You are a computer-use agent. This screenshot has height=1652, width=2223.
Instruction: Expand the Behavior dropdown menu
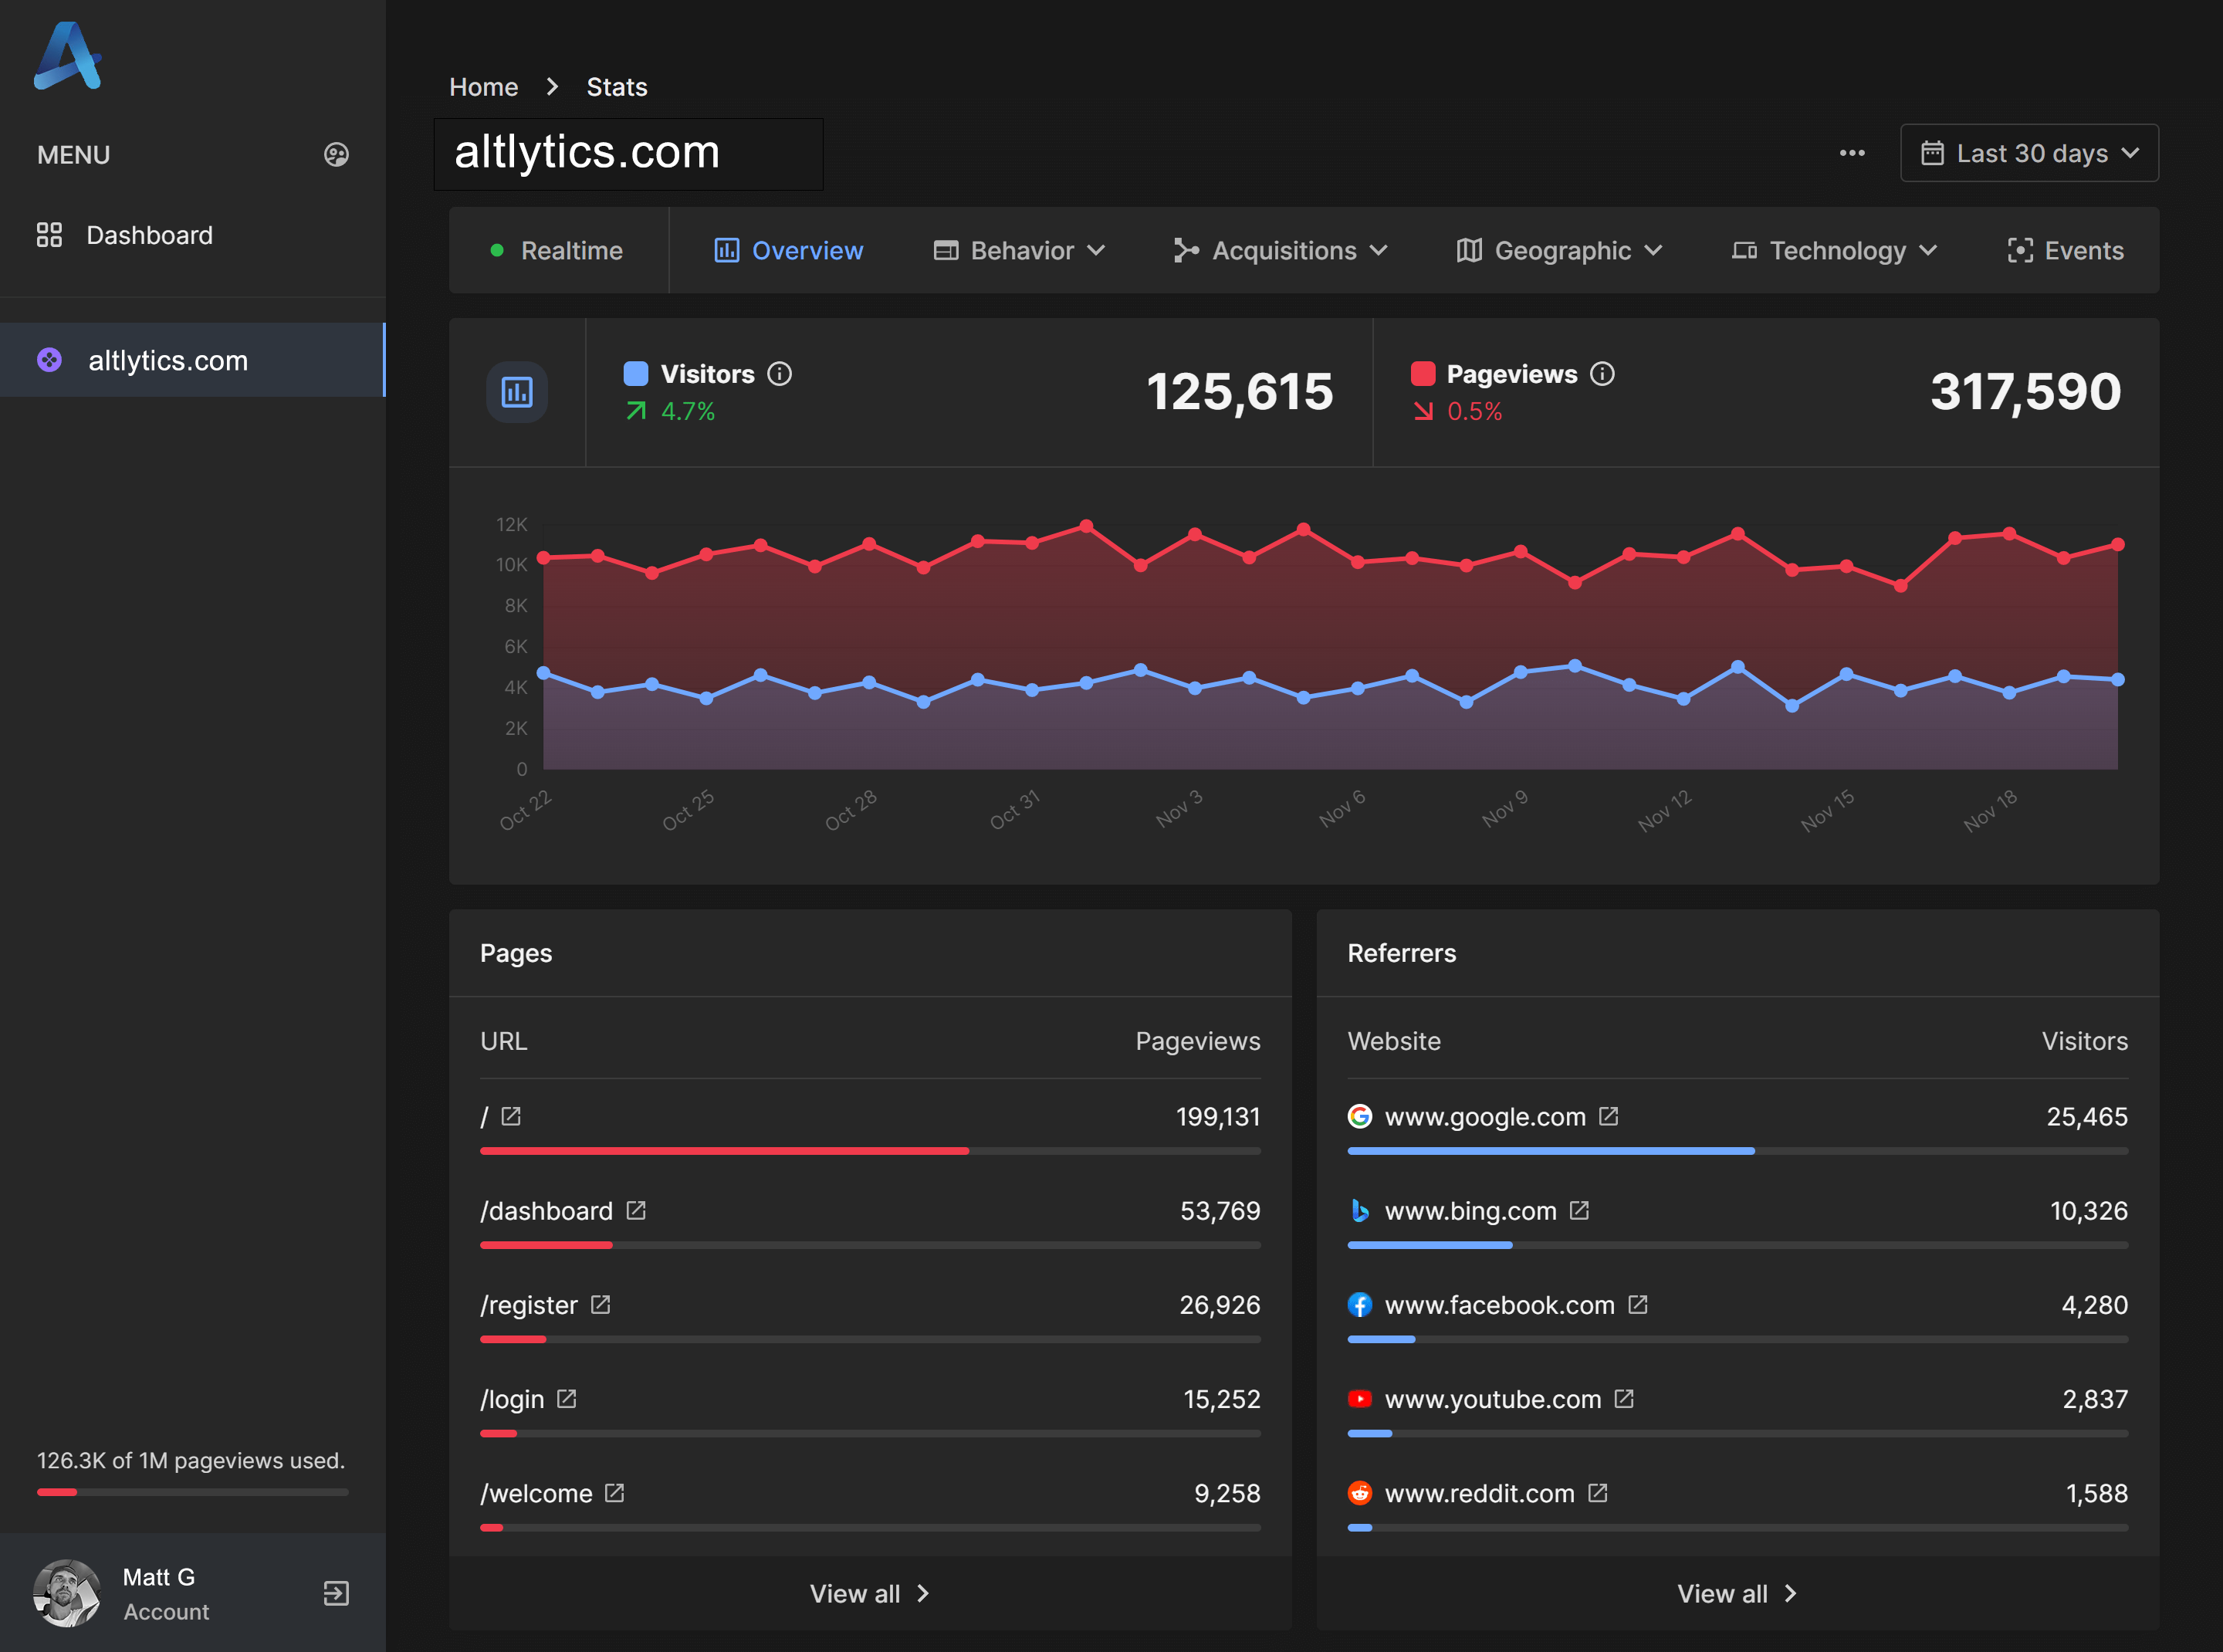pyautogui.click(x=1019, y=250)
